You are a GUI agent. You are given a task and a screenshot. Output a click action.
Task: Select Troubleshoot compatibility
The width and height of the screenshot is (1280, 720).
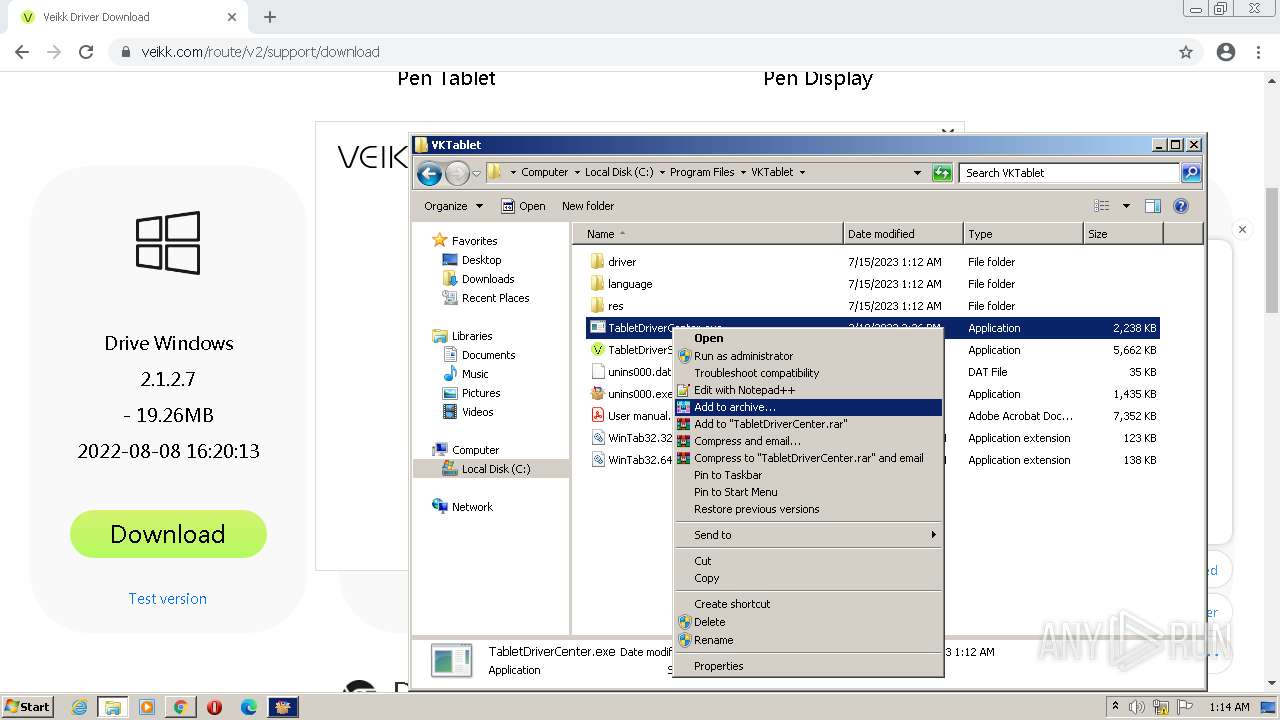pyautogui.click(x=808, y=373)
